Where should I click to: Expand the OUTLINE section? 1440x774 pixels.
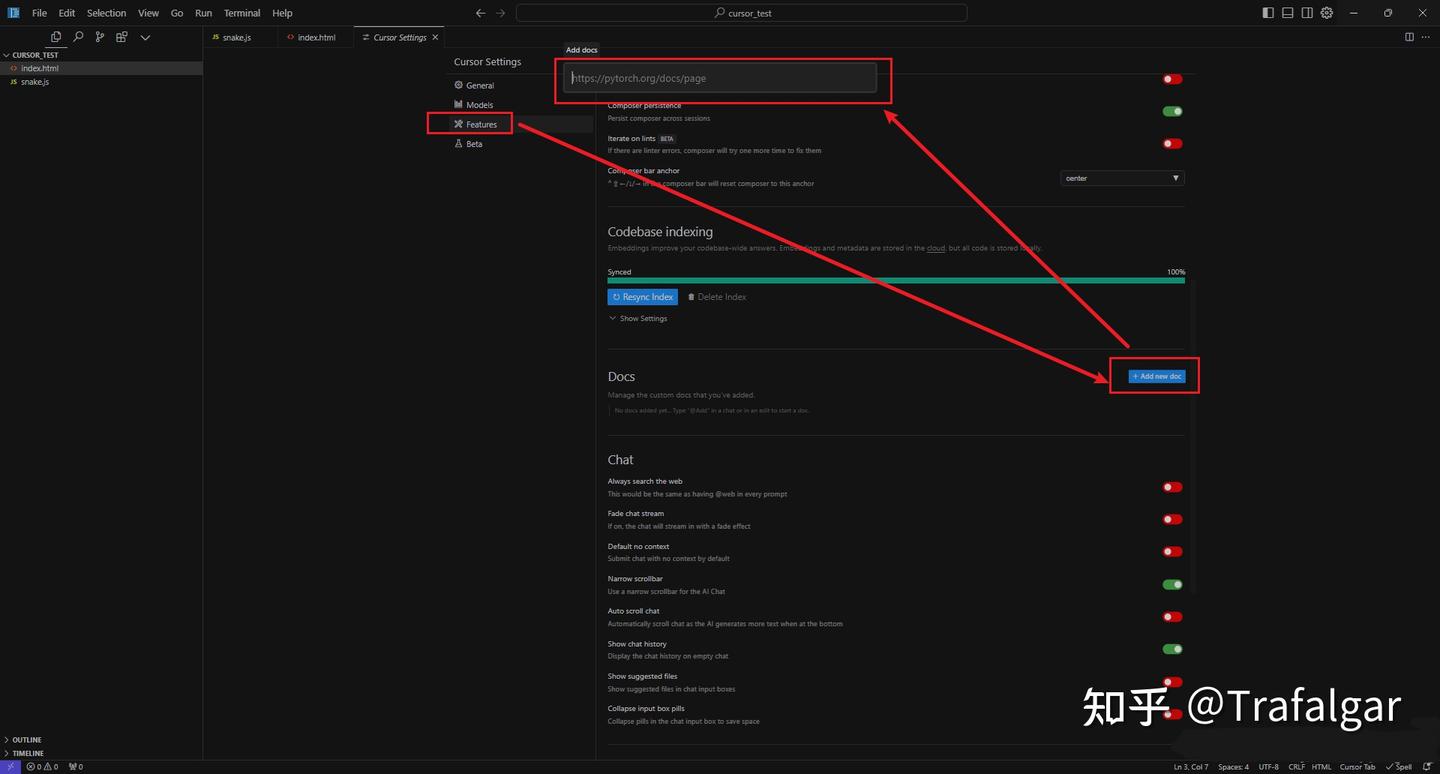[x=27, y=740]
